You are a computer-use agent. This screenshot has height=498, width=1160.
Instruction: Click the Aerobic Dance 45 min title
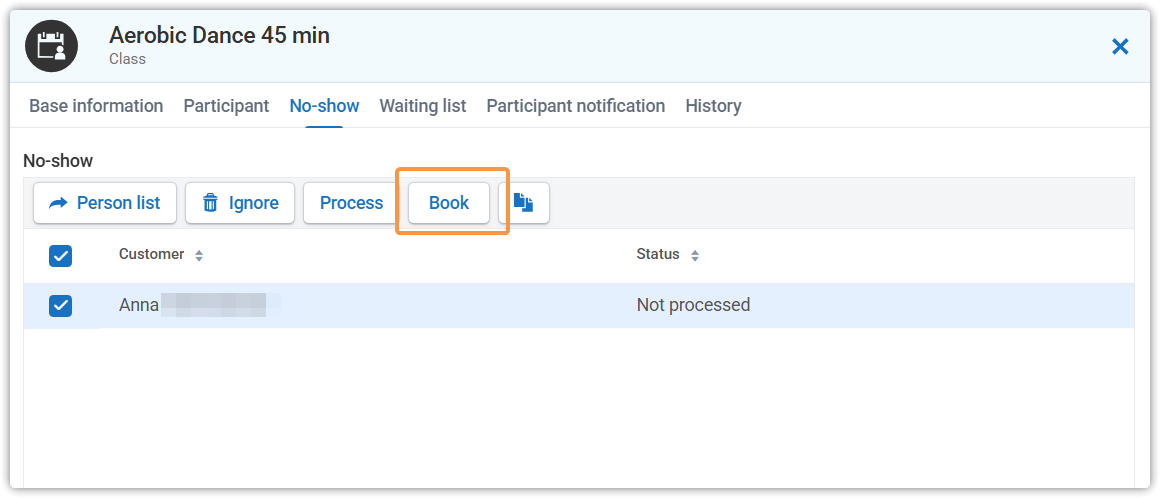(x=219, y=36)
